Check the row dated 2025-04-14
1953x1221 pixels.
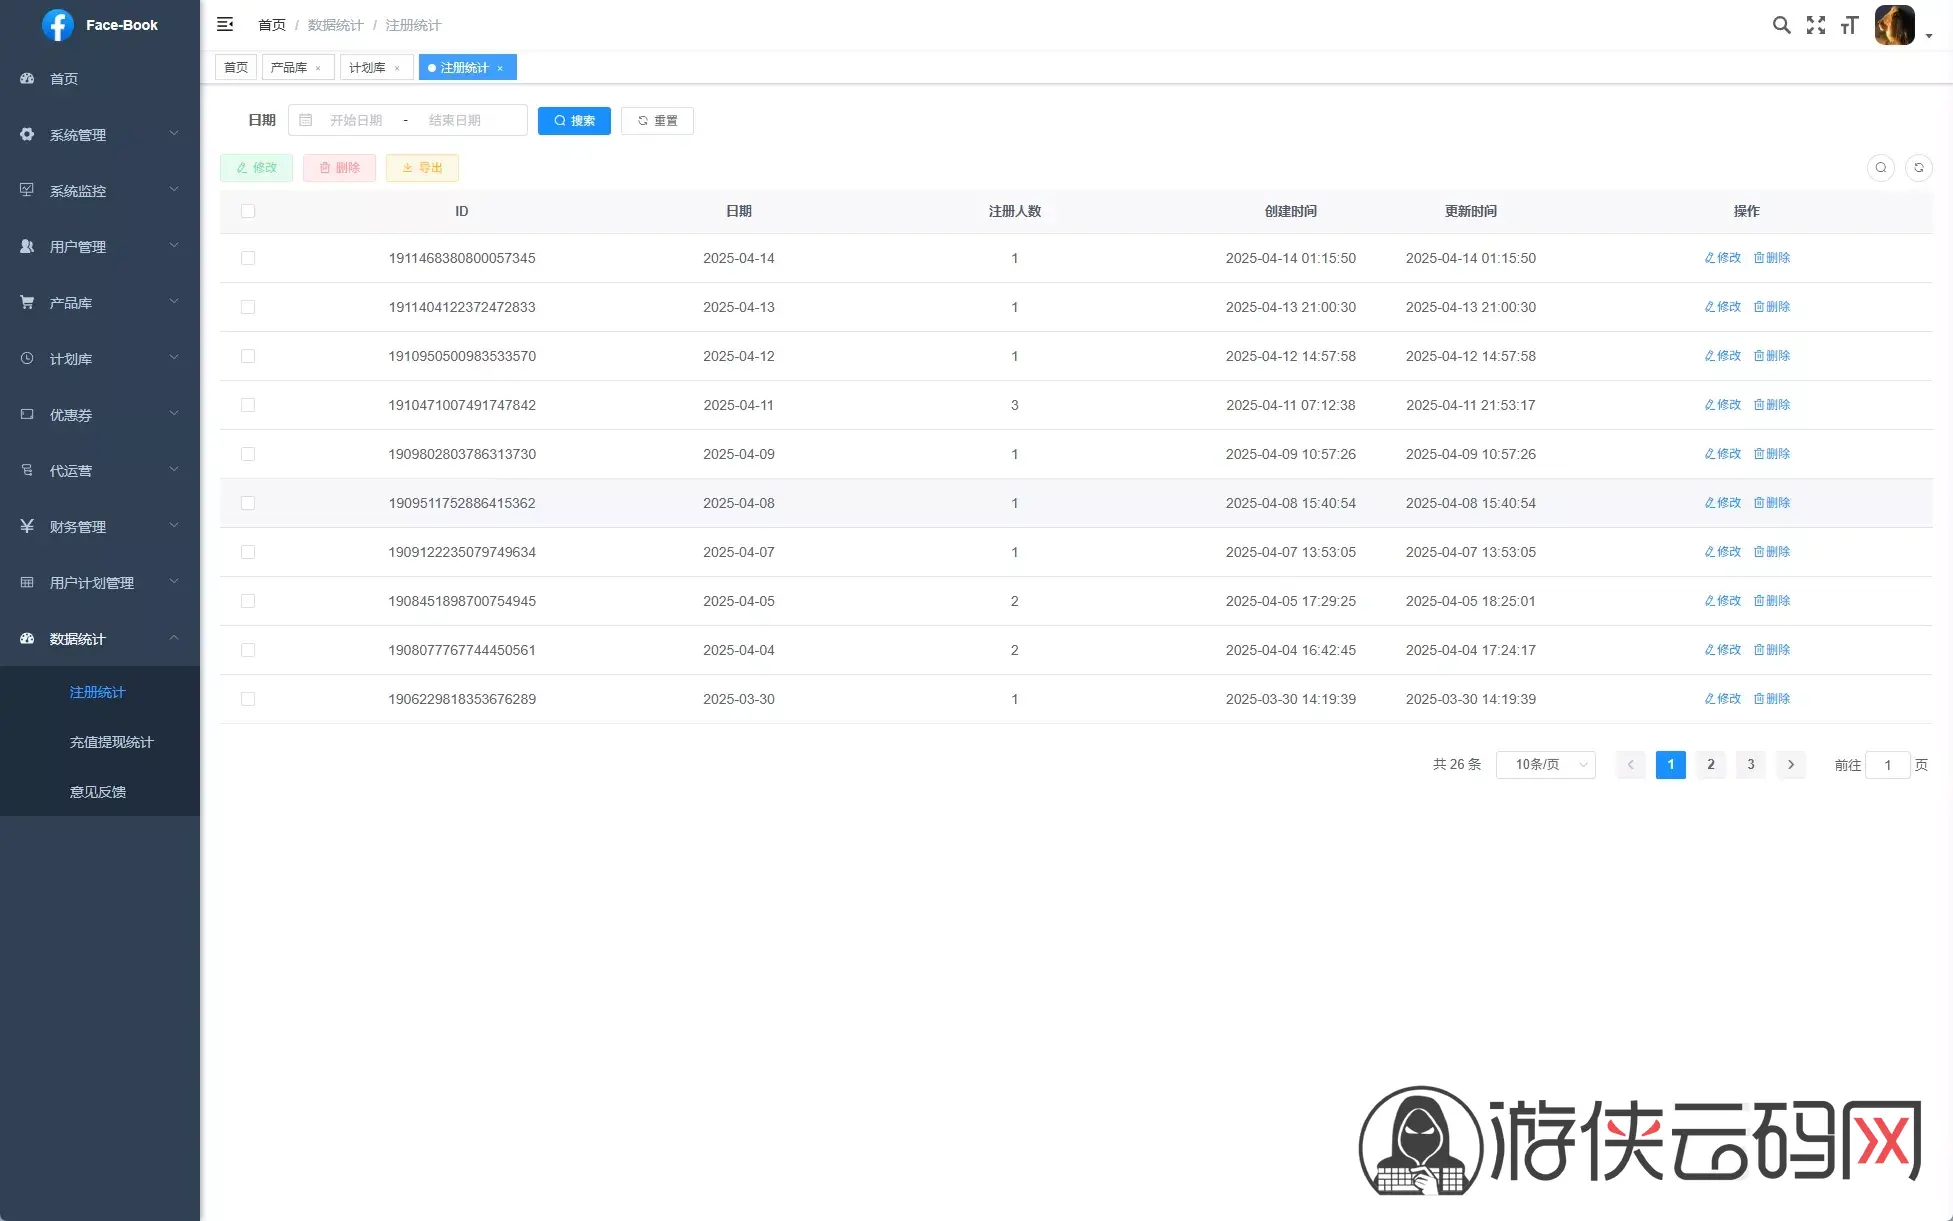pos(248,258)
